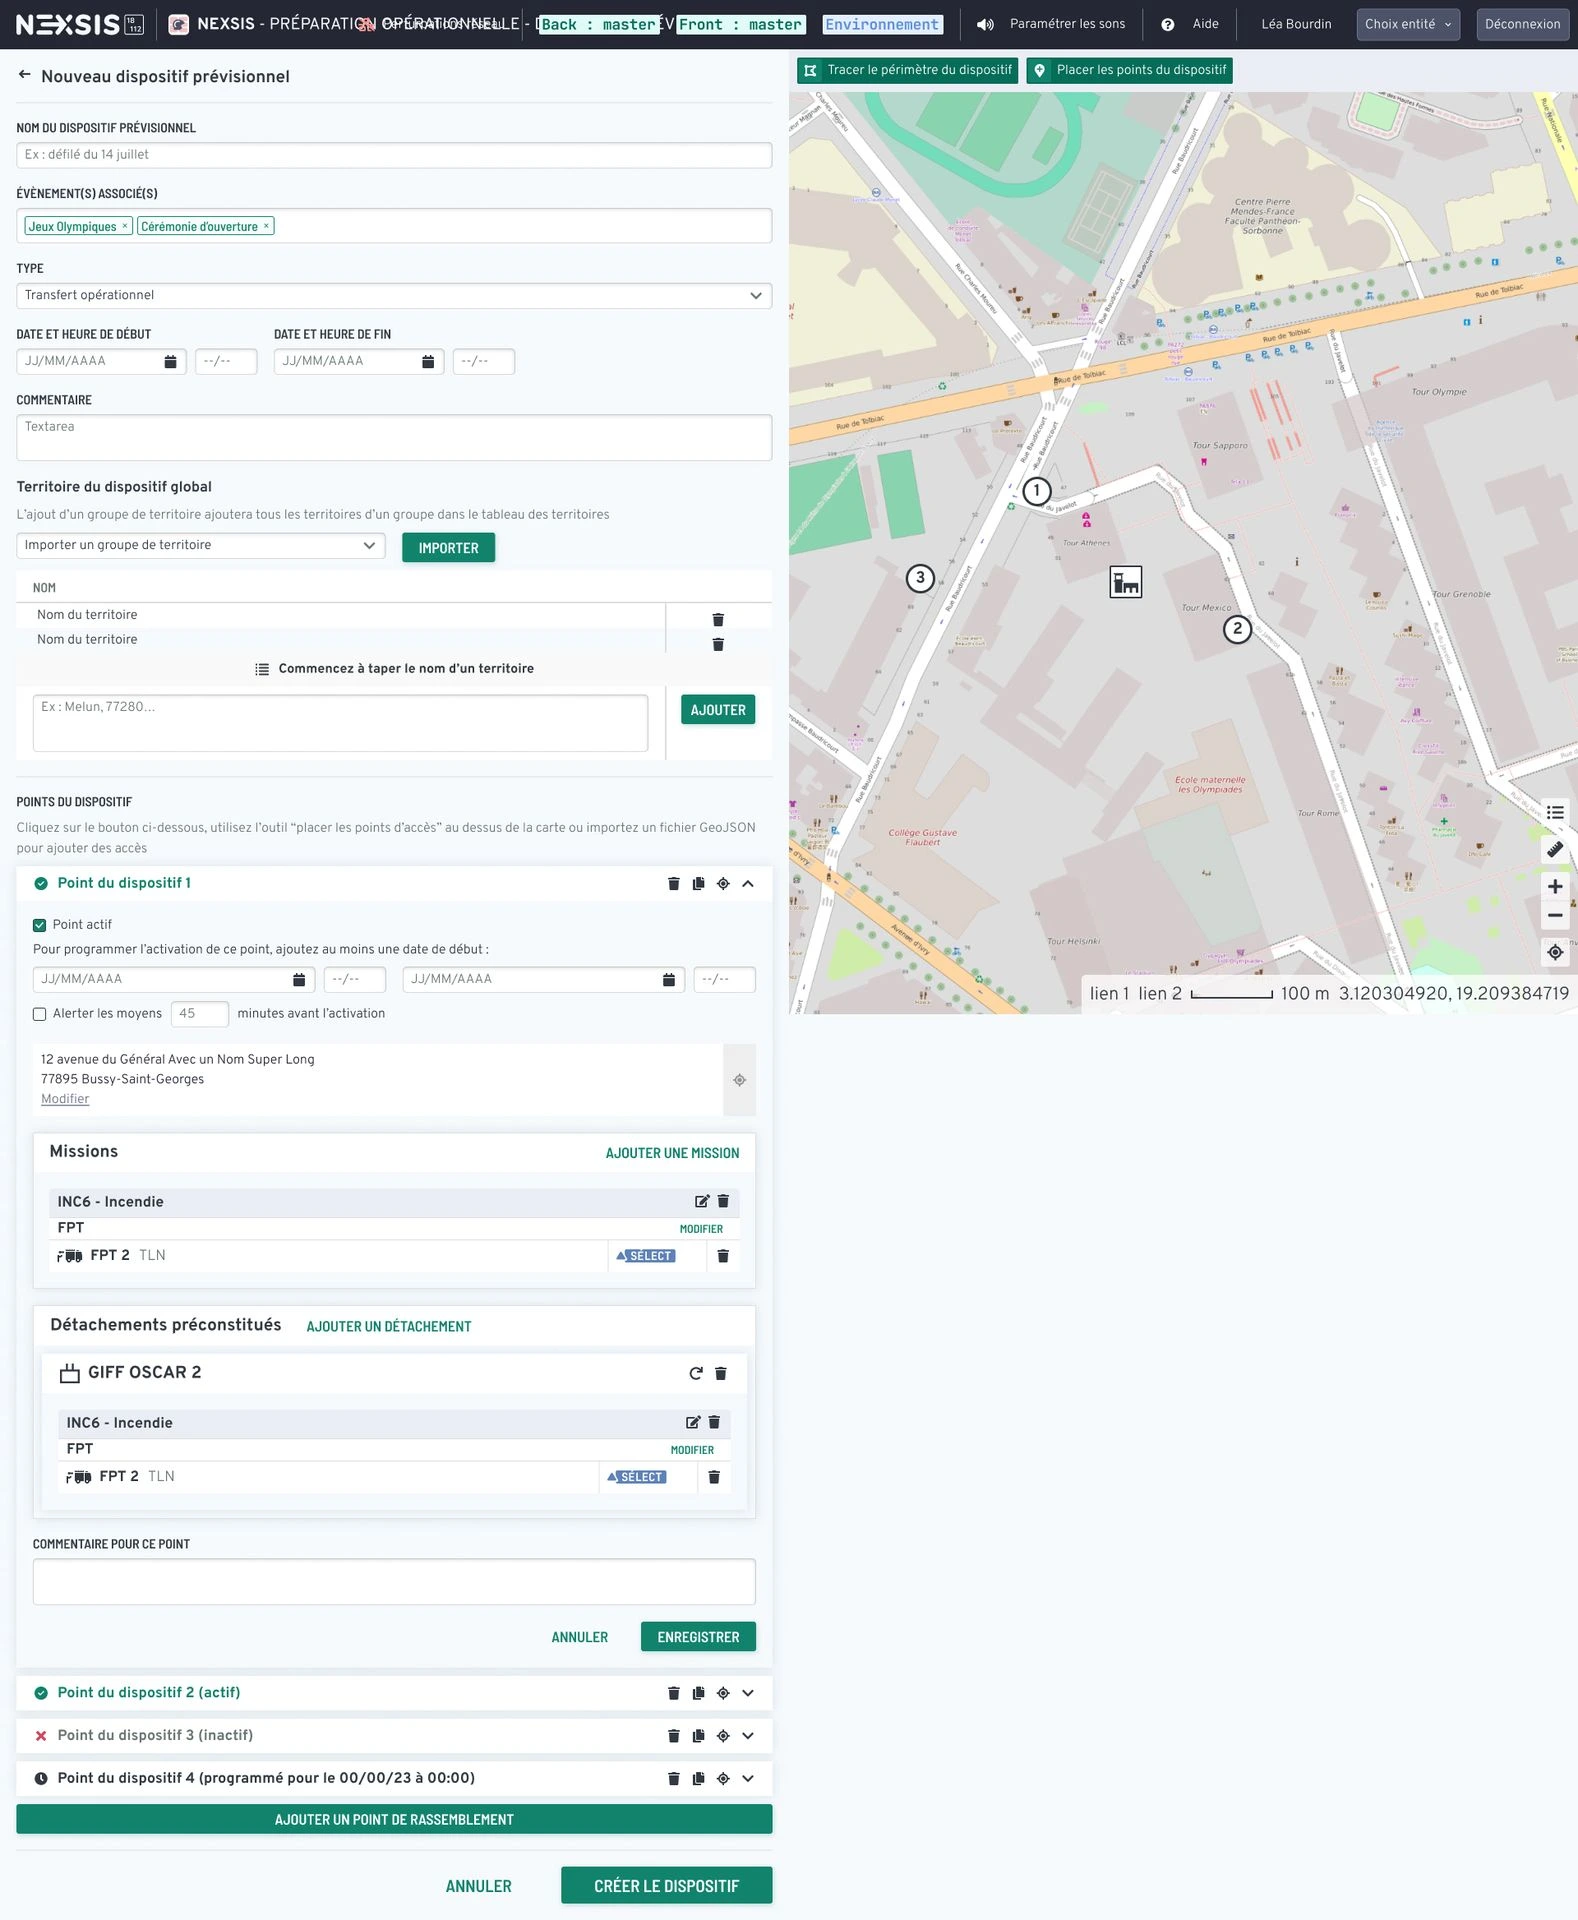Zoom in on the map with plus button
The image size is (1578, 1920).
(x=1554, y=886)
